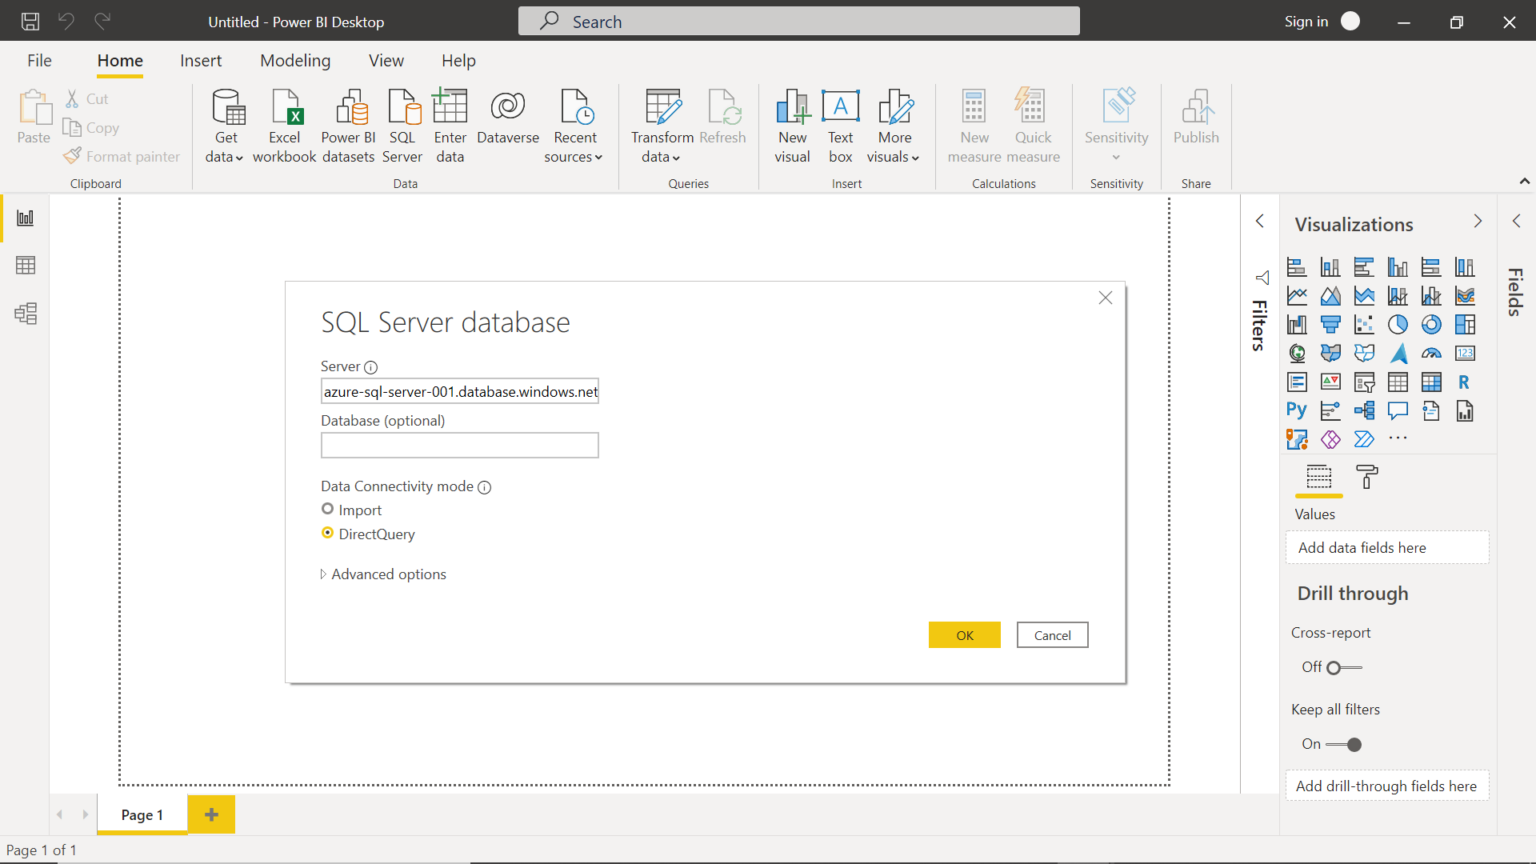Cancel the SQL Server database dialog
The width and height of the screenshot is (1536, 864).
pos(1052,634)
